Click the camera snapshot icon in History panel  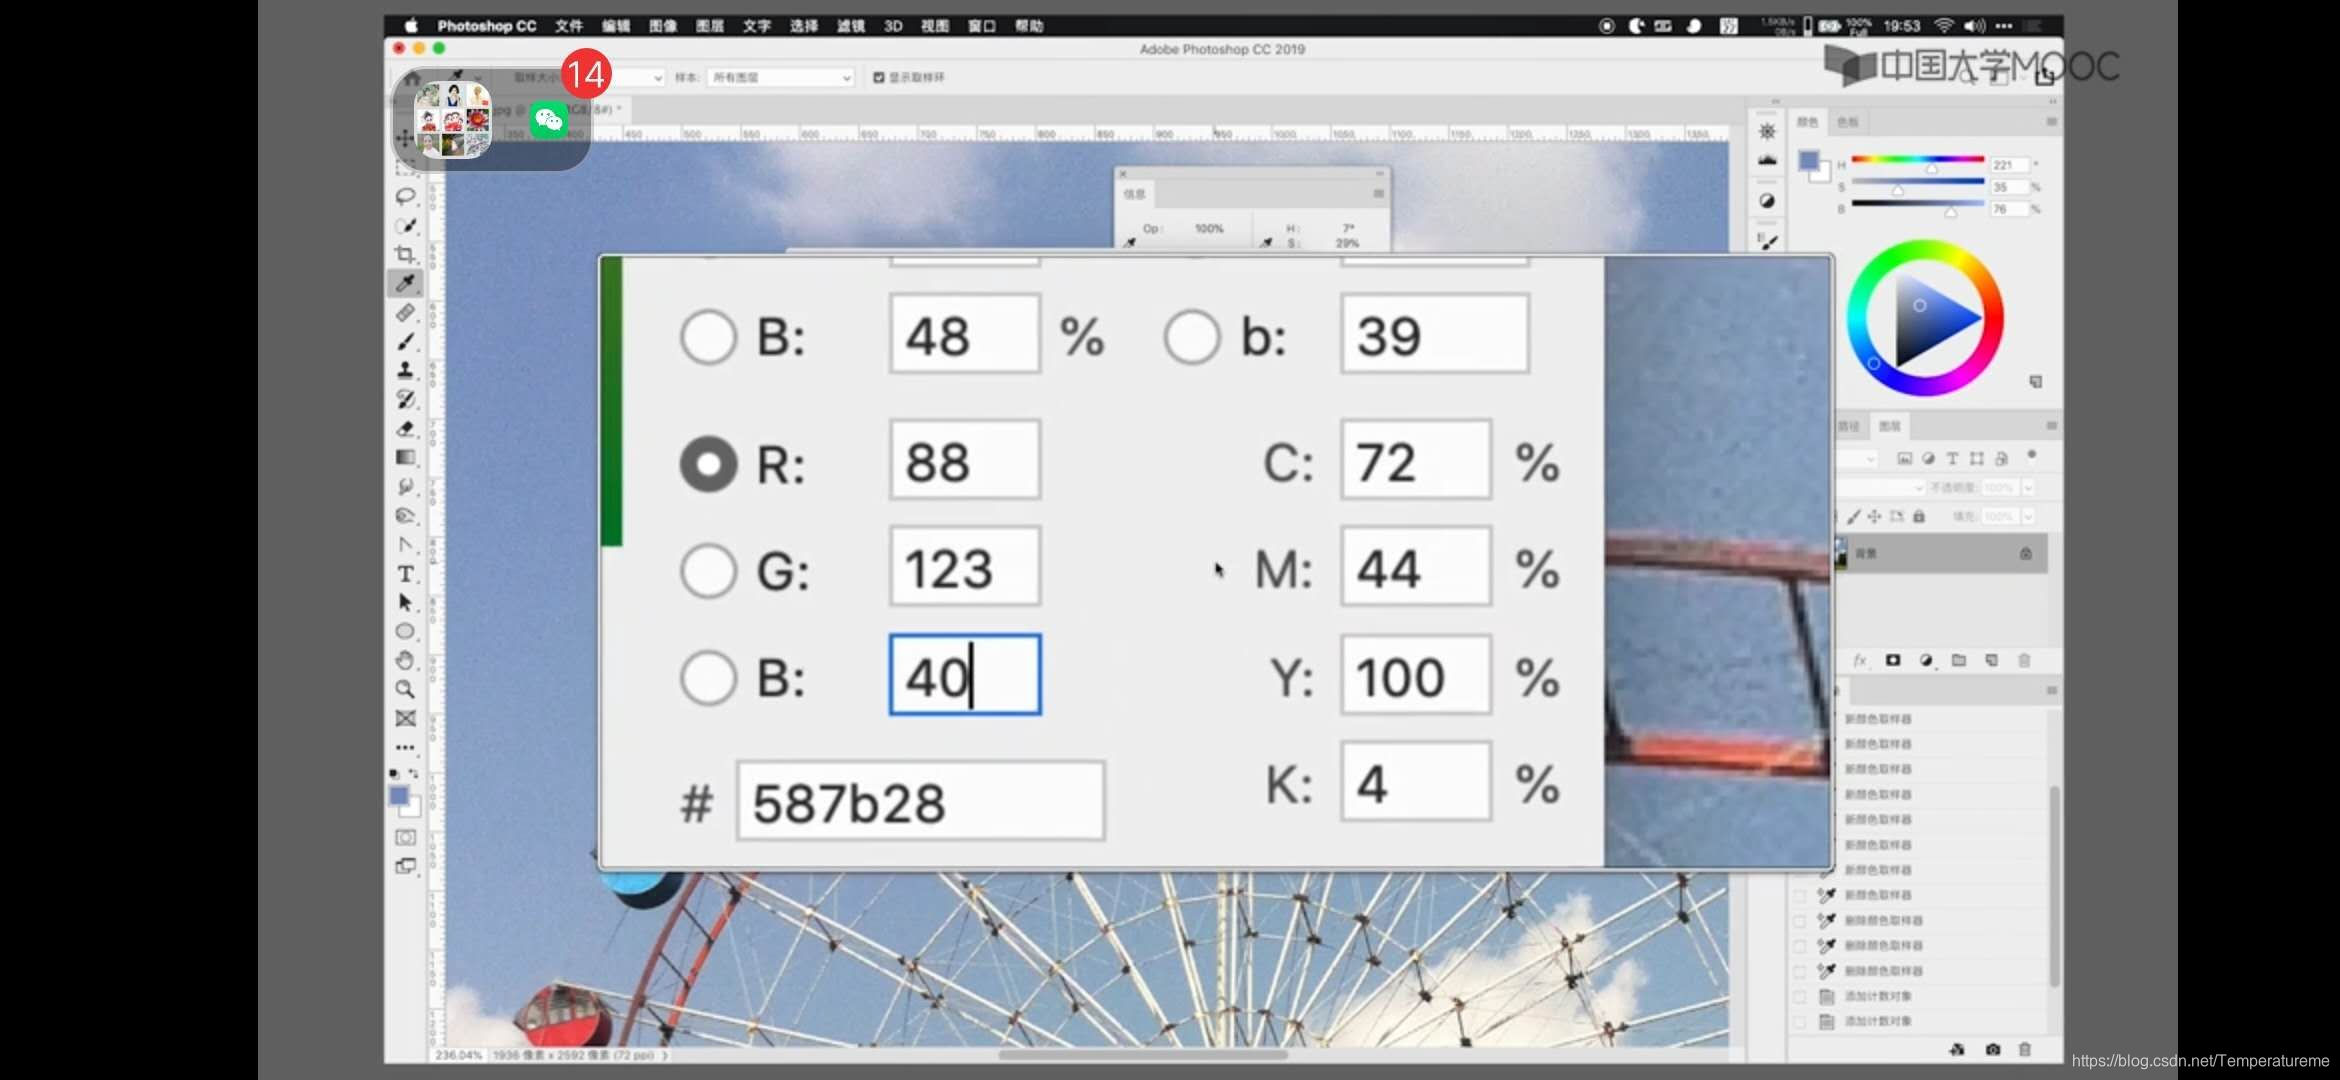point(1993,1049)
